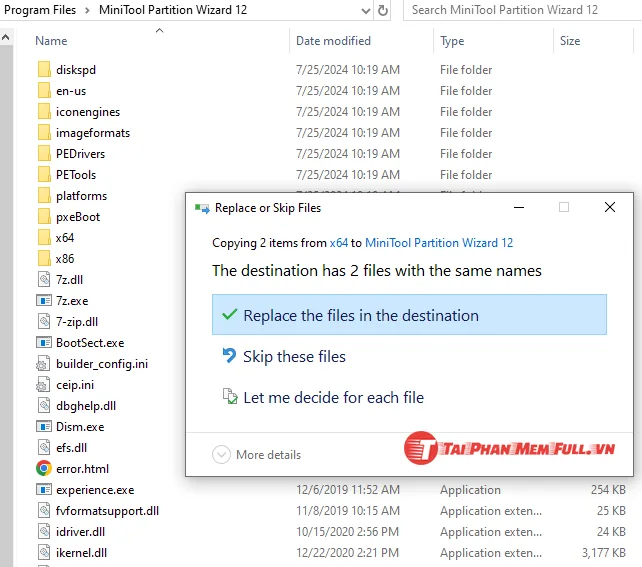Choose Let me decide for each file

click(x=323, y=397)
